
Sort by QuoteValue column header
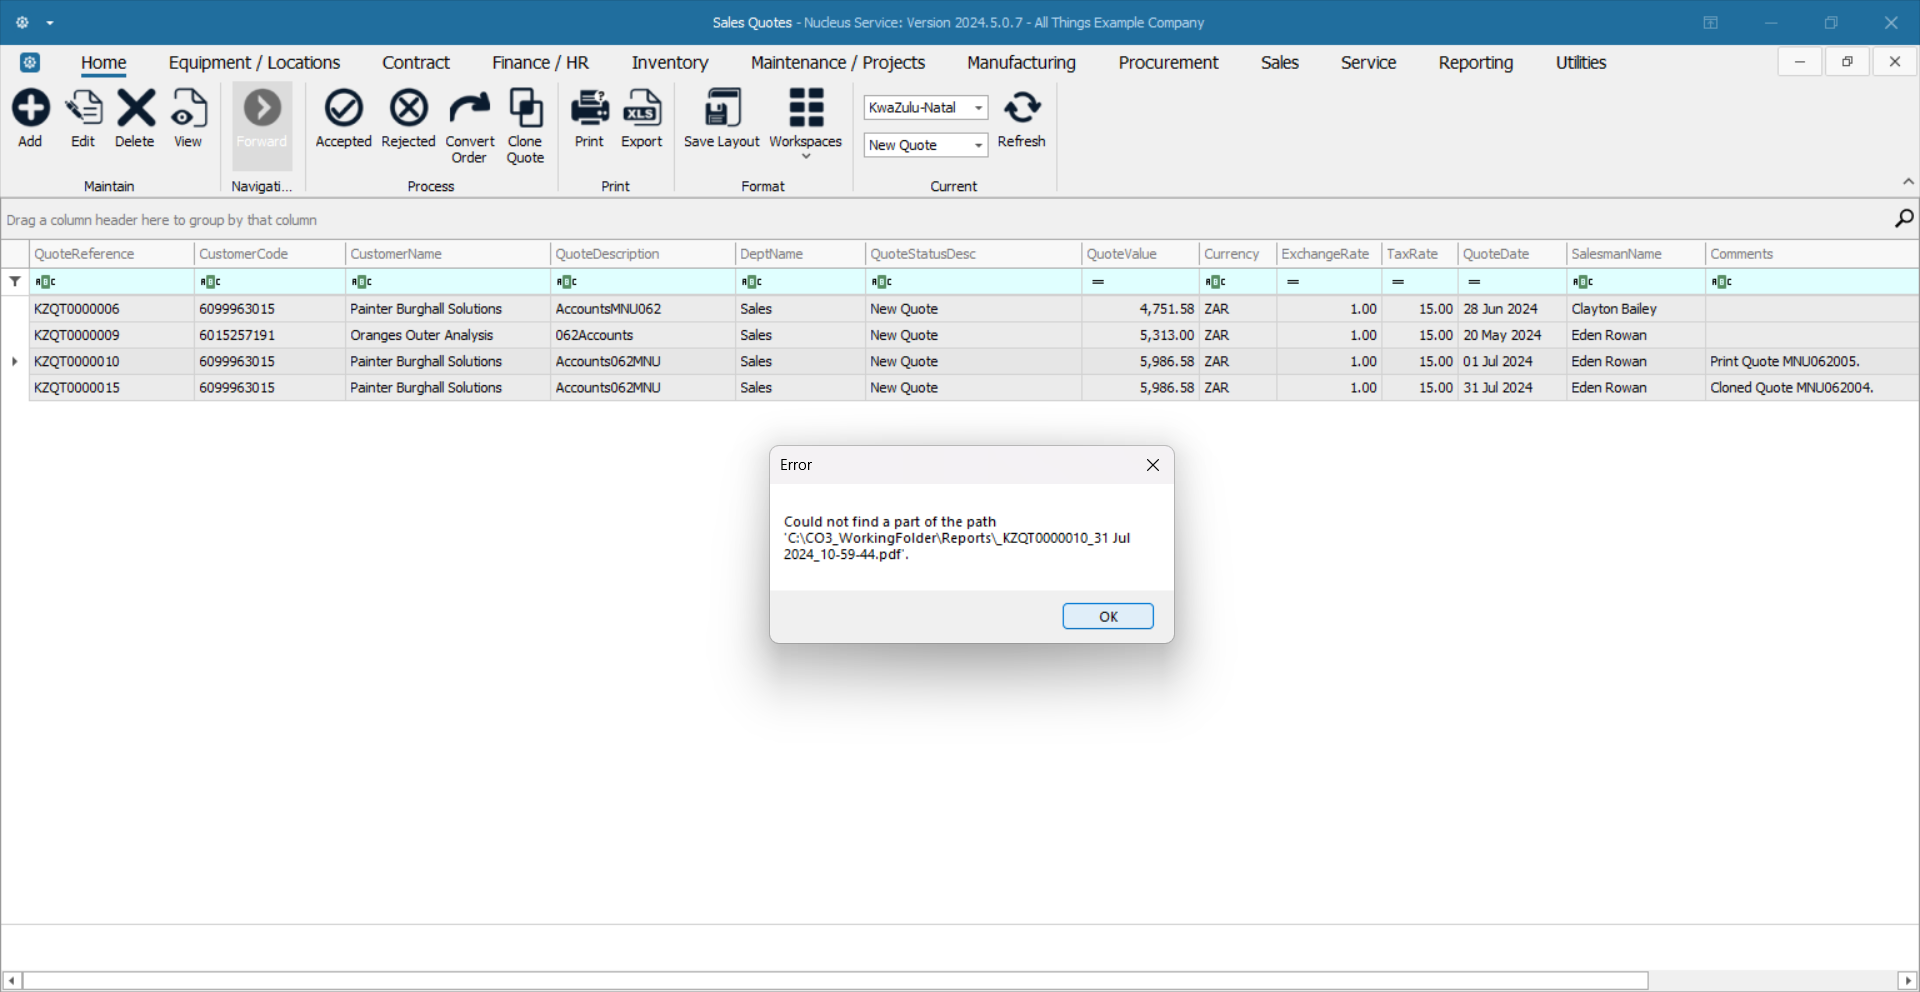pyautogui.click(x=1140, y=254)
